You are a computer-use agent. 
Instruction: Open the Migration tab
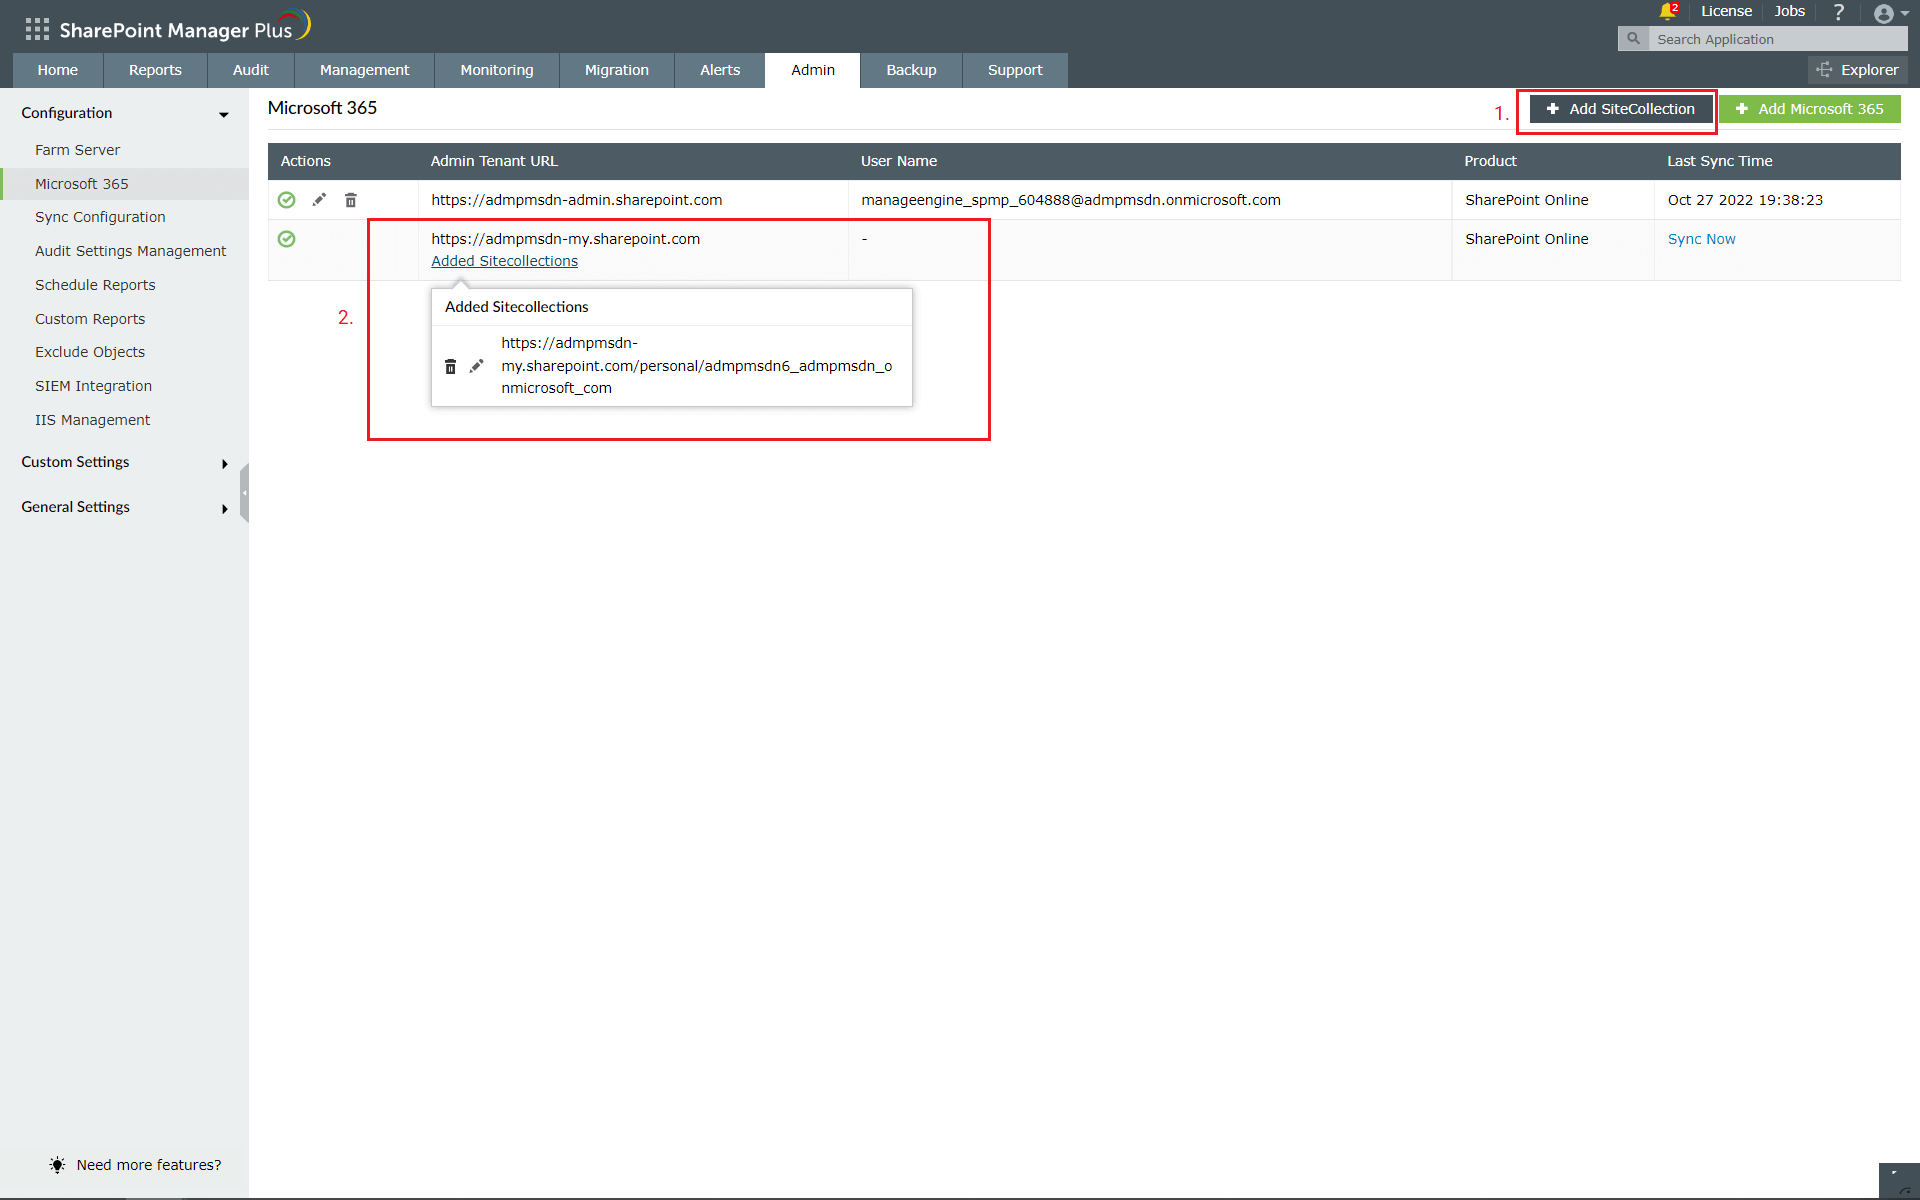pyautogui.click(x=616, y=70)
